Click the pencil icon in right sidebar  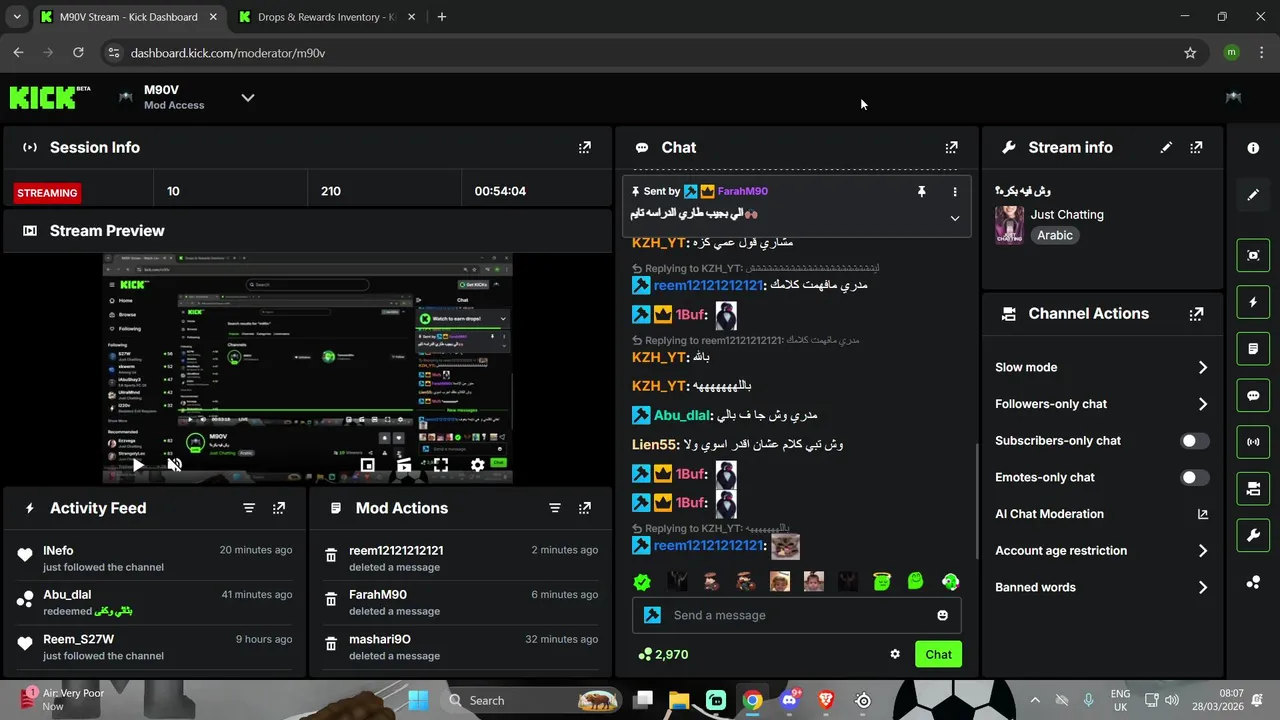[x=1253, y=195]
